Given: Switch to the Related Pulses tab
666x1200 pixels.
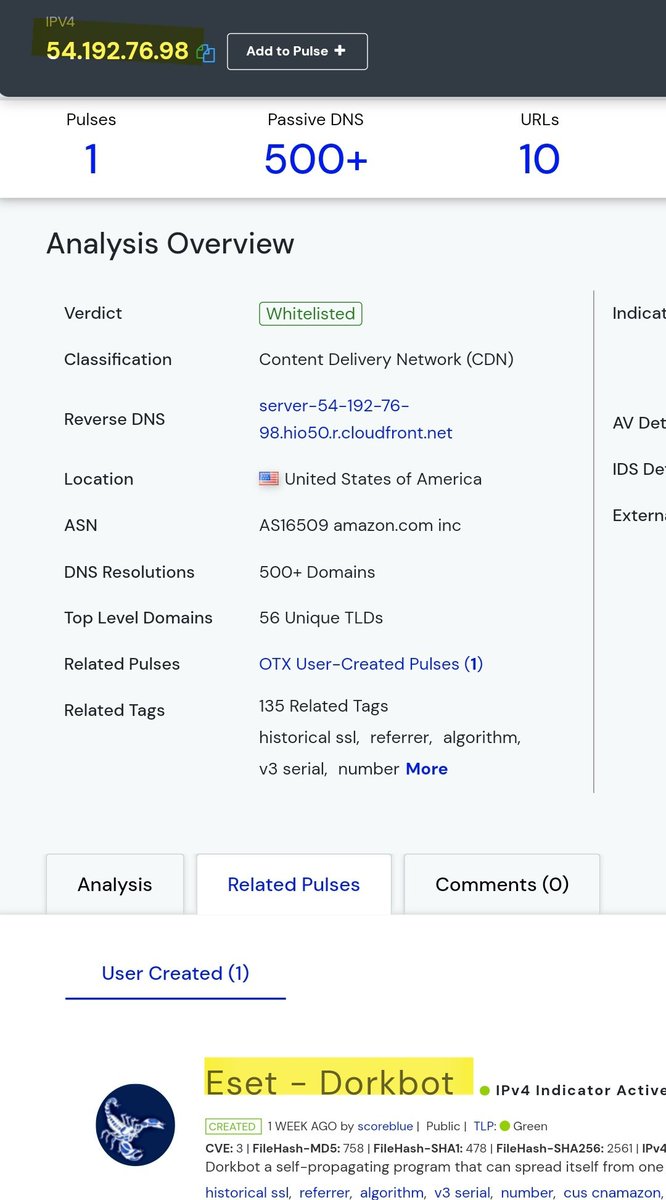Looking at the screenshot, I should tap(293, 884).
